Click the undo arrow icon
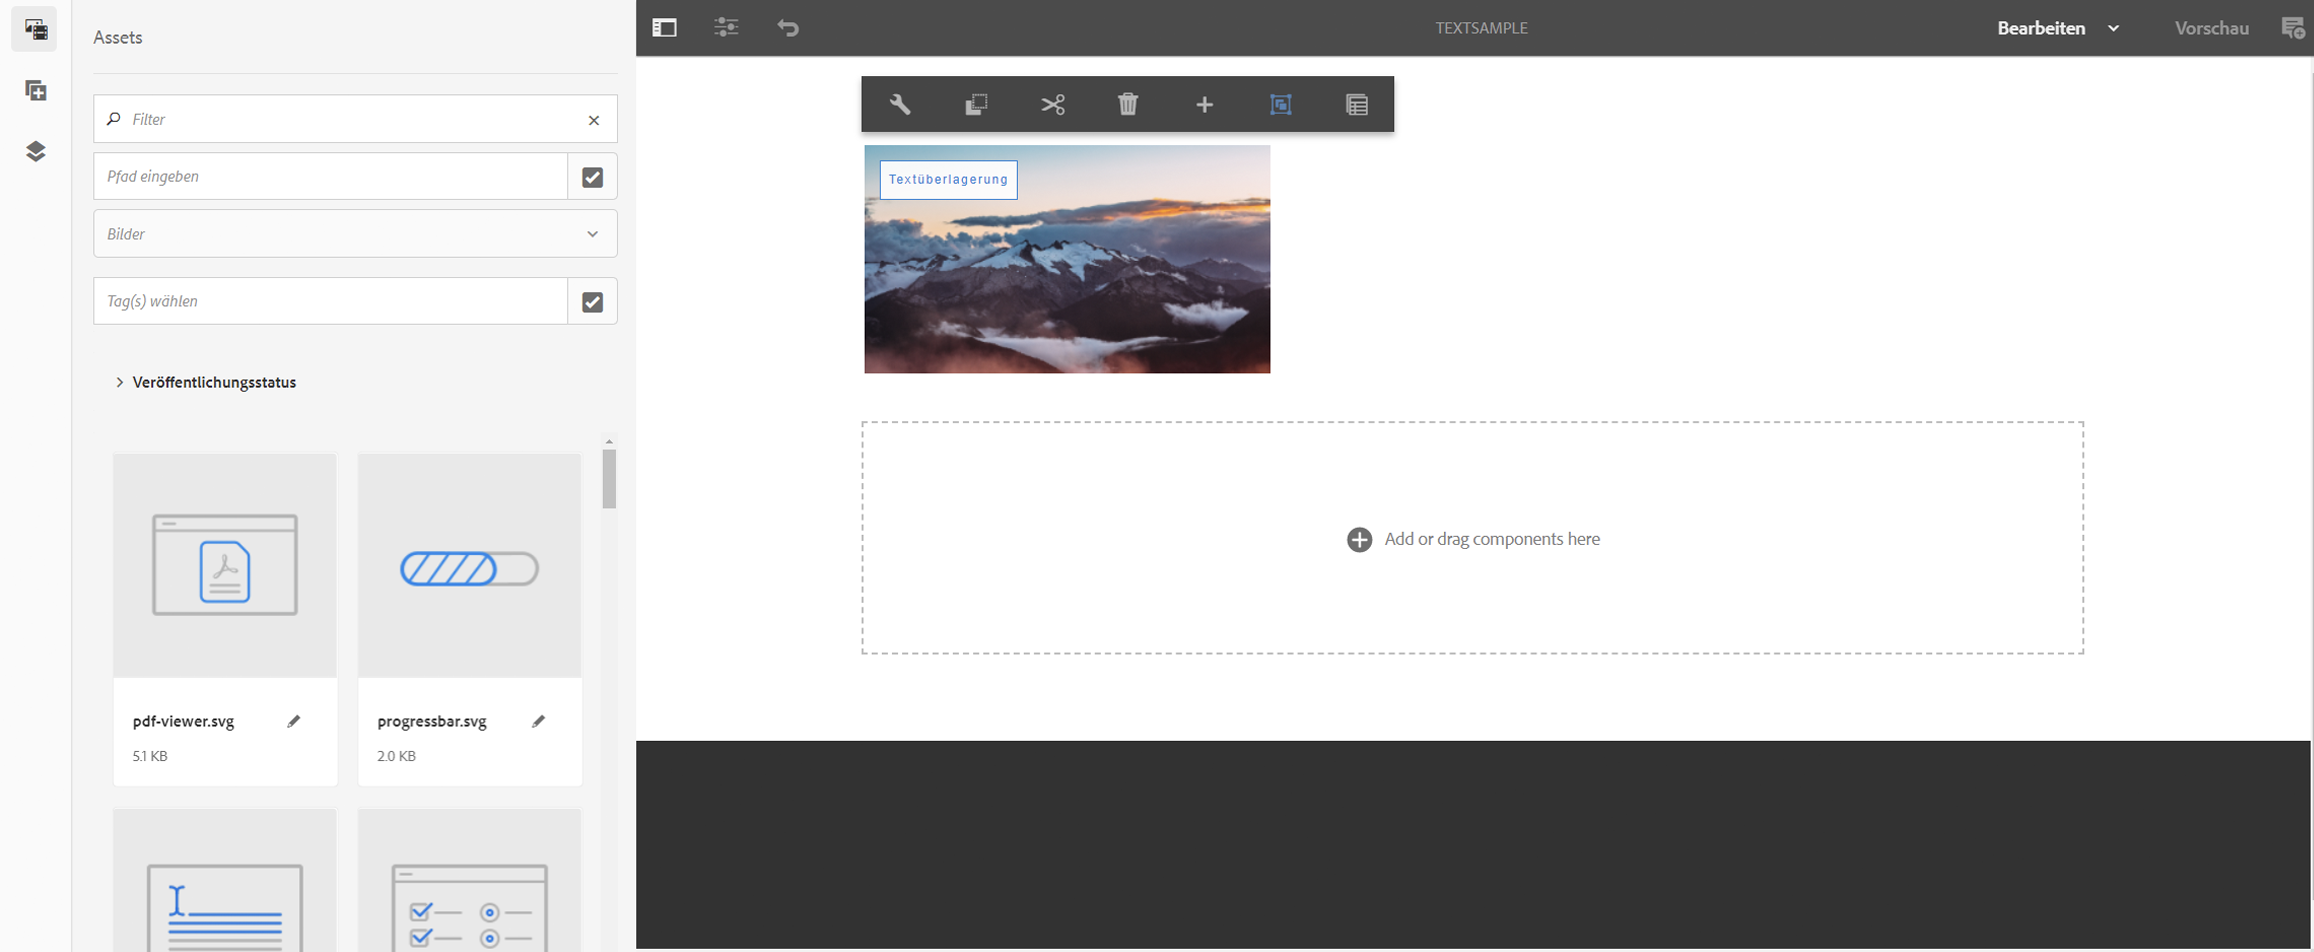 tap(788, 28)
